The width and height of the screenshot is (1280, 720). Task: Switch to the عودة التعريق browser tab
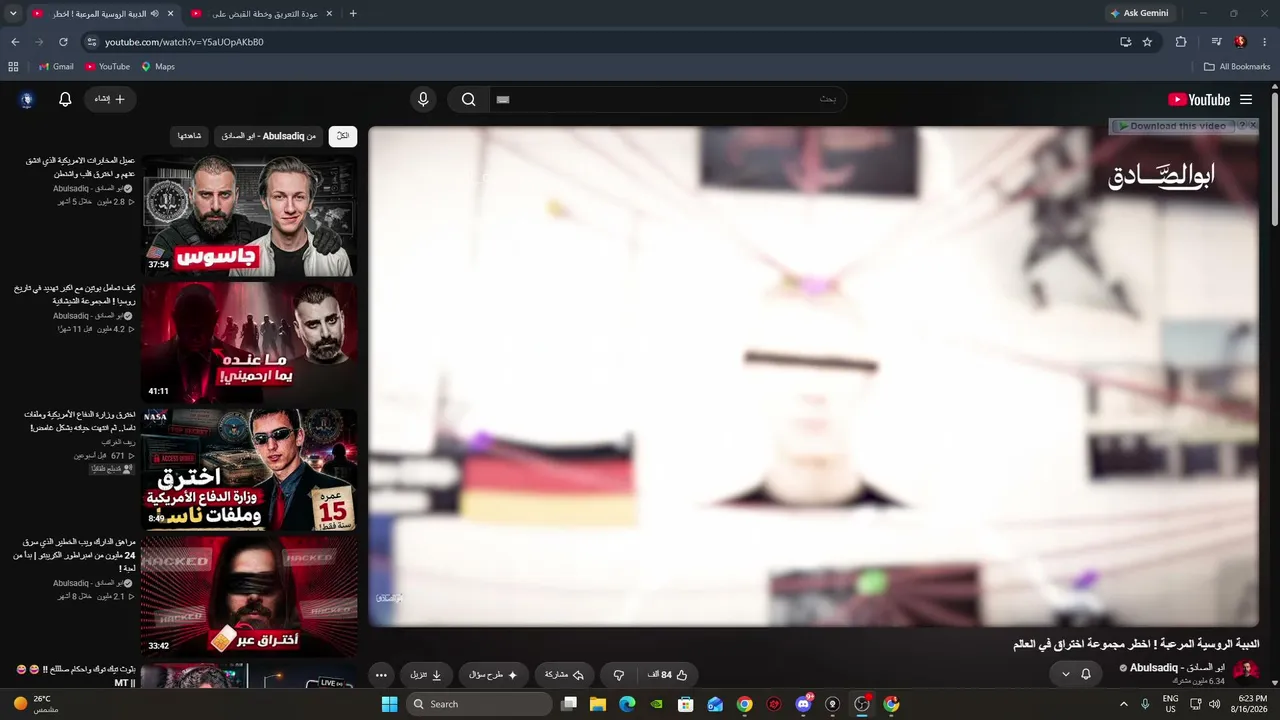tap(261, 13)
